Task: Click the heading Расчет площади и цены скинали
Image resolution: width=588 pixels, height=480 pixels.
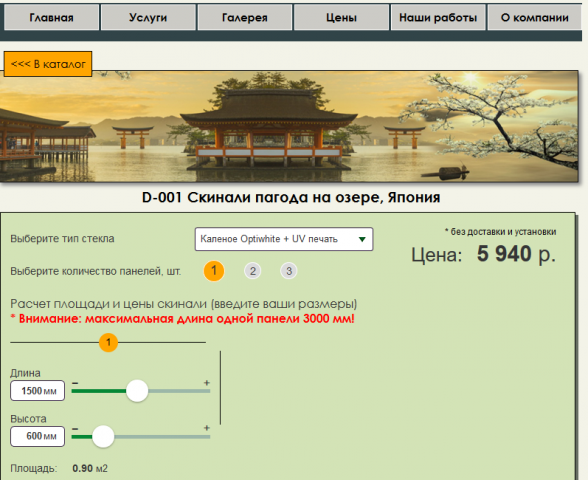Action: pos(184,303)
